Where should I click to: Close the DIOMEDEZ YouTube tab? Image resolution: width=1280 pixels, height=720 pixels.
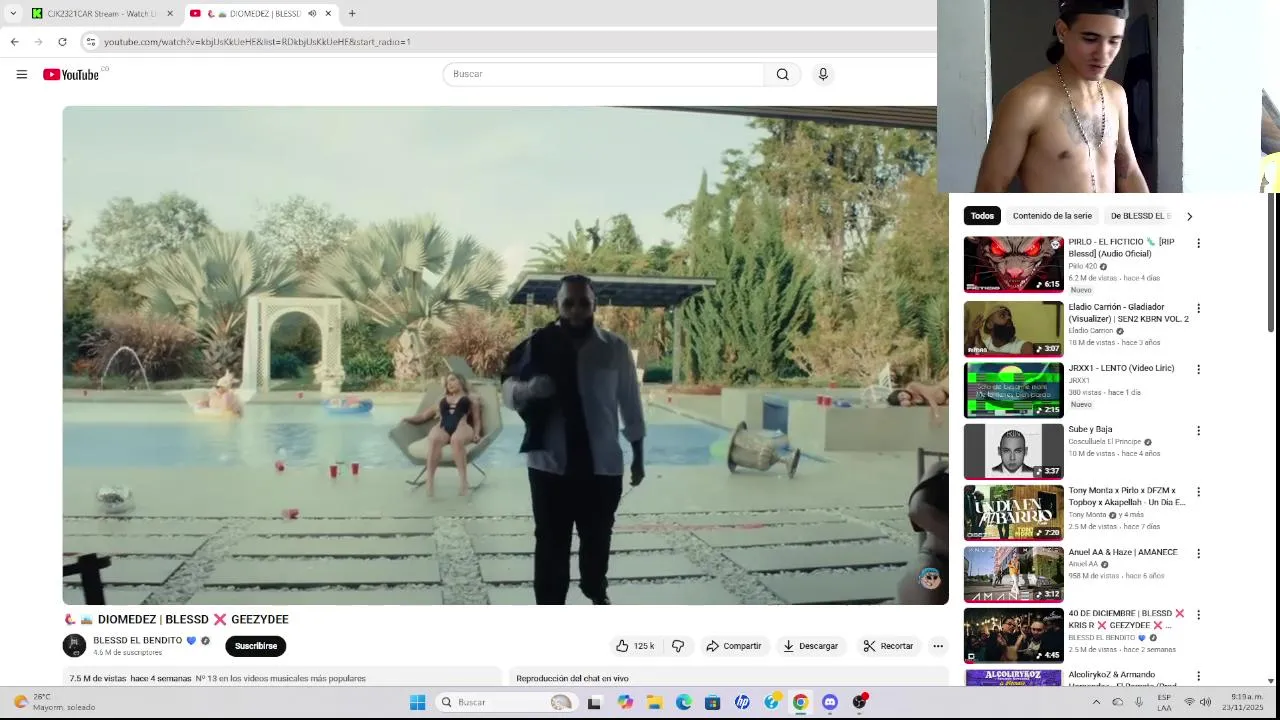[x=328, y=14]
